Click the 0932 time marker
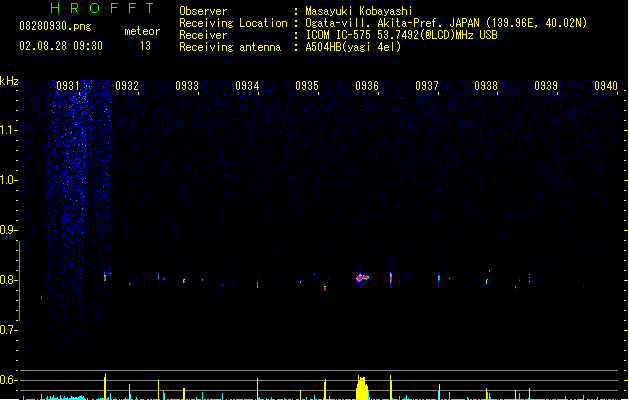 pyautogui.click(x=127, y=86)
